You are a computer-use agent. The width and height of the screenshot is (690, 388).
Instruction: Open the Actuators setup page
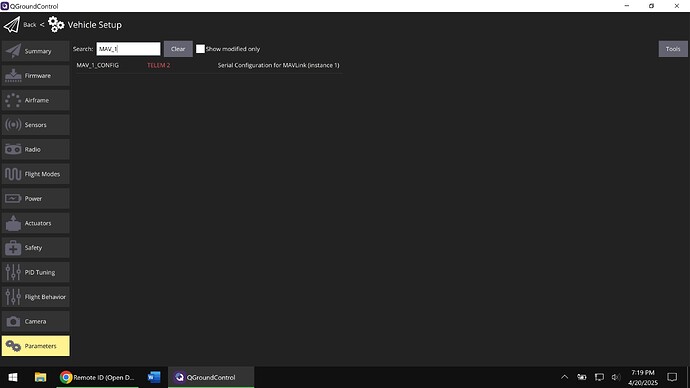(x=36, y=223)
